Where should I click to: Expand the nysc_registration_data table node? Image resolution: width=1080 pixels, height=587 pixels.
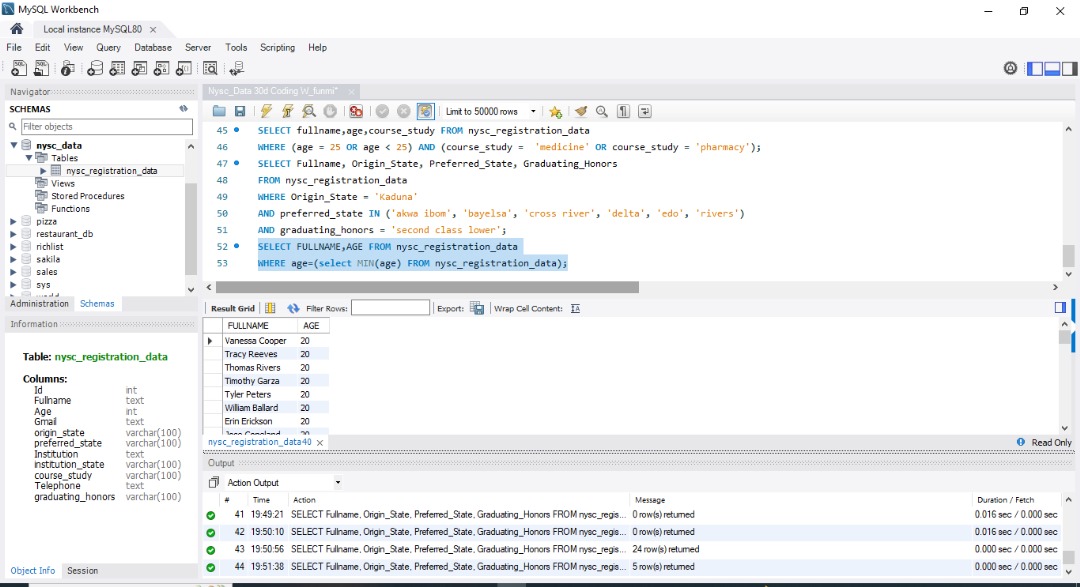click(x=43, y=171)
